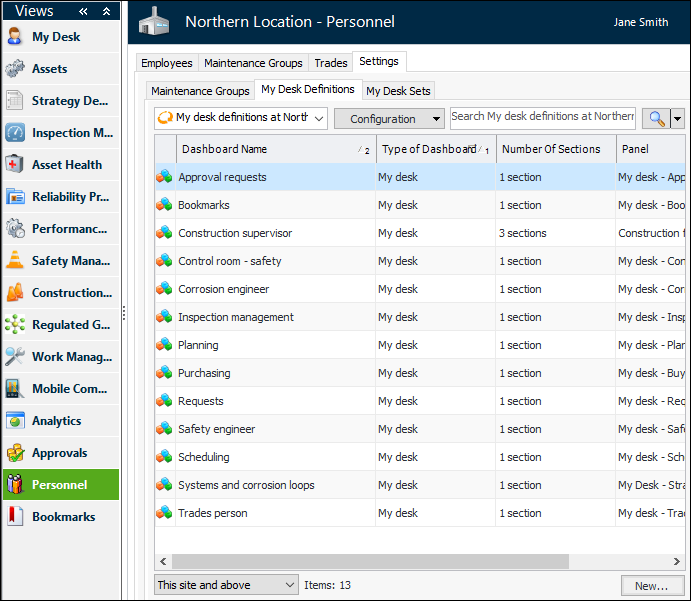
Task: Open the This site and above dropdown
Action: click(226, 585)
